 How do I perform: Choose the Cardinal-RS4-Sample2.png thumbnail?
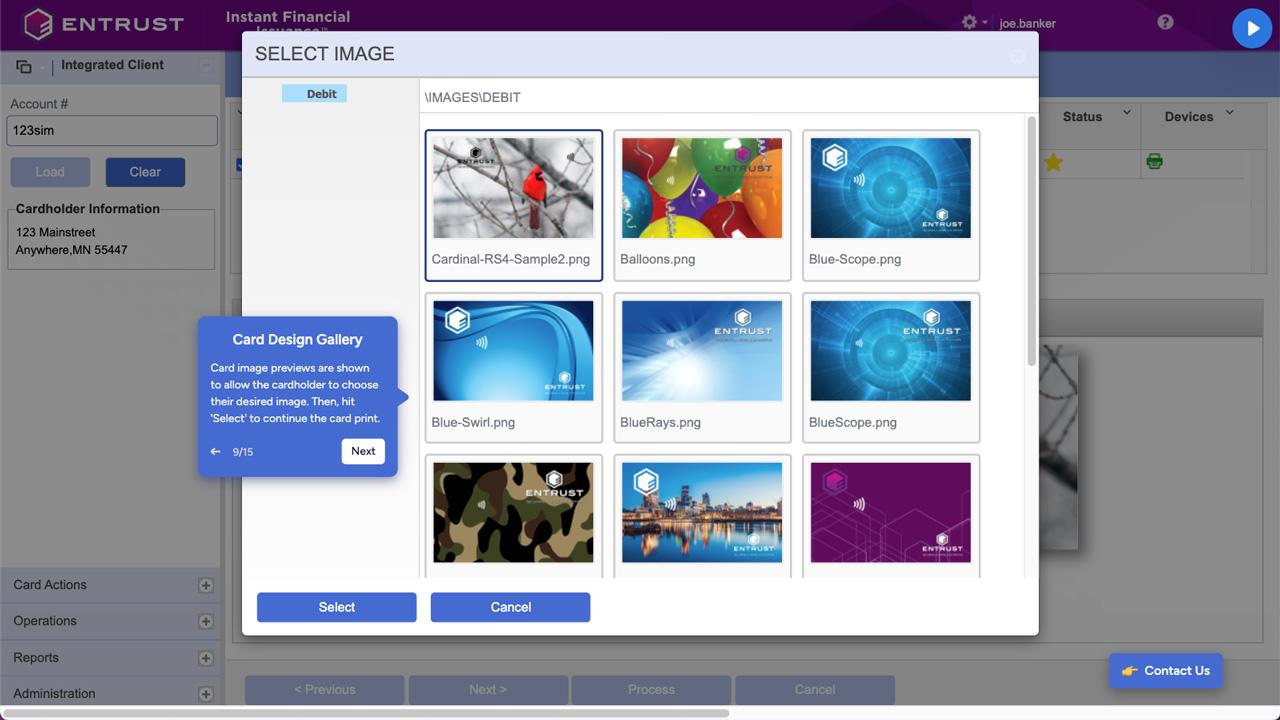pyautogui.click(x=513, y=205)
